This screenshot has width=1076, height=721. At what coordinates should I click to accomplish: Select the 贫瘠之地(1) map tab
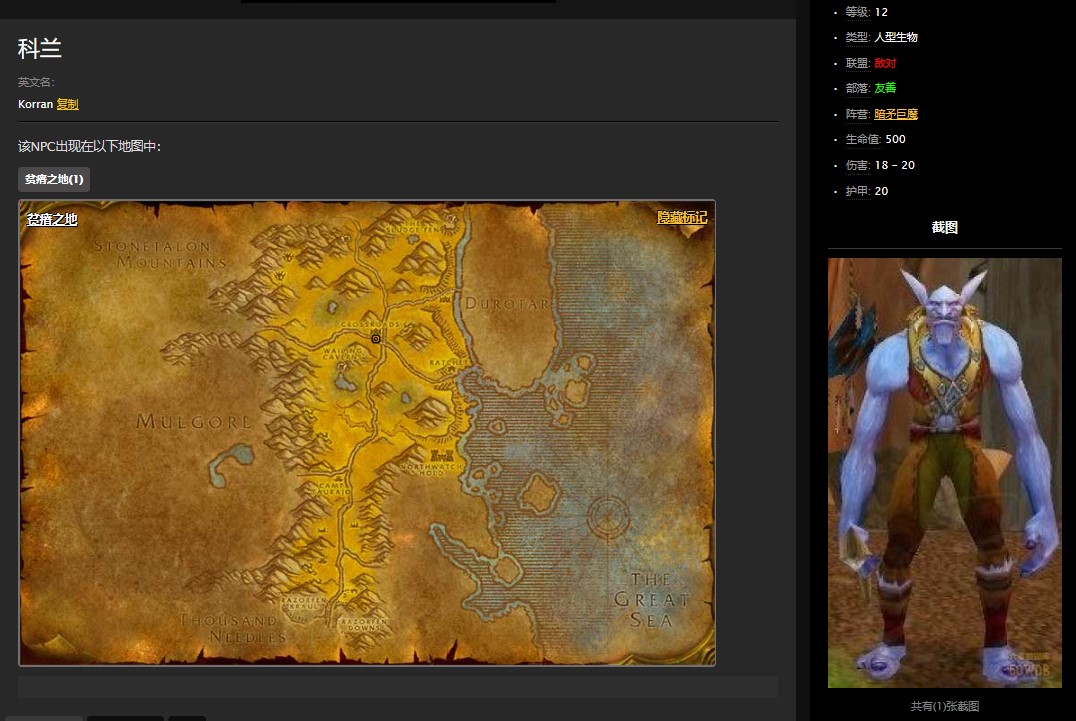(x=54, y=179)
